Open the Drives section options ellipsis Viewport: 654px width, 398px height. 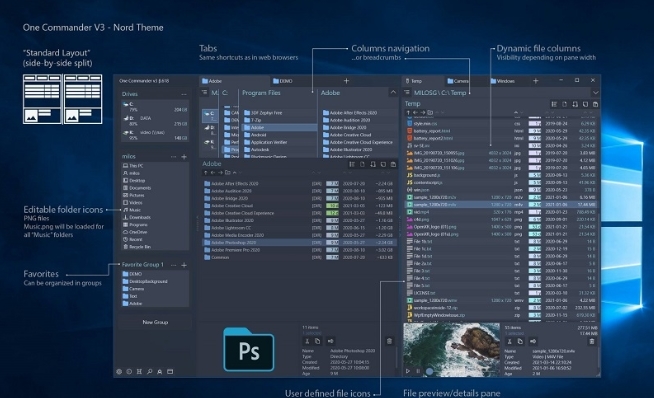pyautogui.click(x=184, y=94)
